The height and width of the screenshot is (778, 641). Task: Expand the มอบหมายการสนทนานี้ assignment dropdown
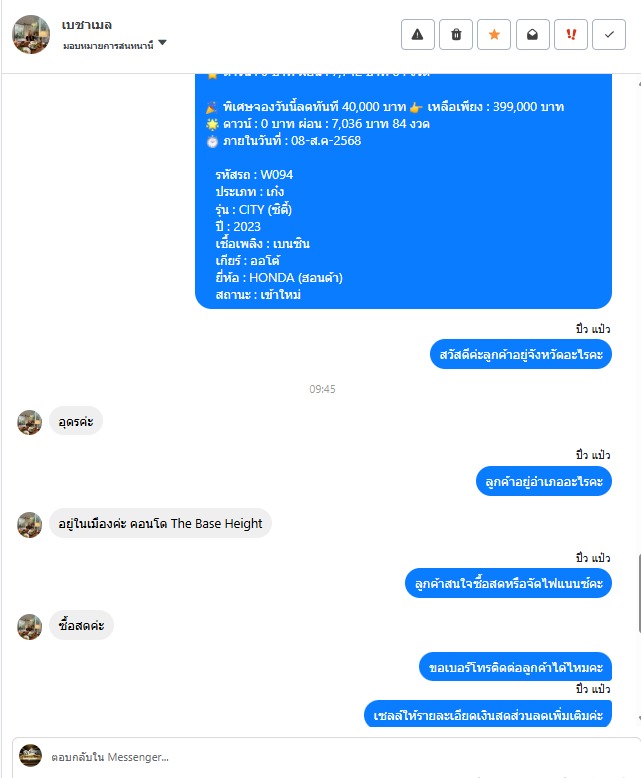[115, 45]
